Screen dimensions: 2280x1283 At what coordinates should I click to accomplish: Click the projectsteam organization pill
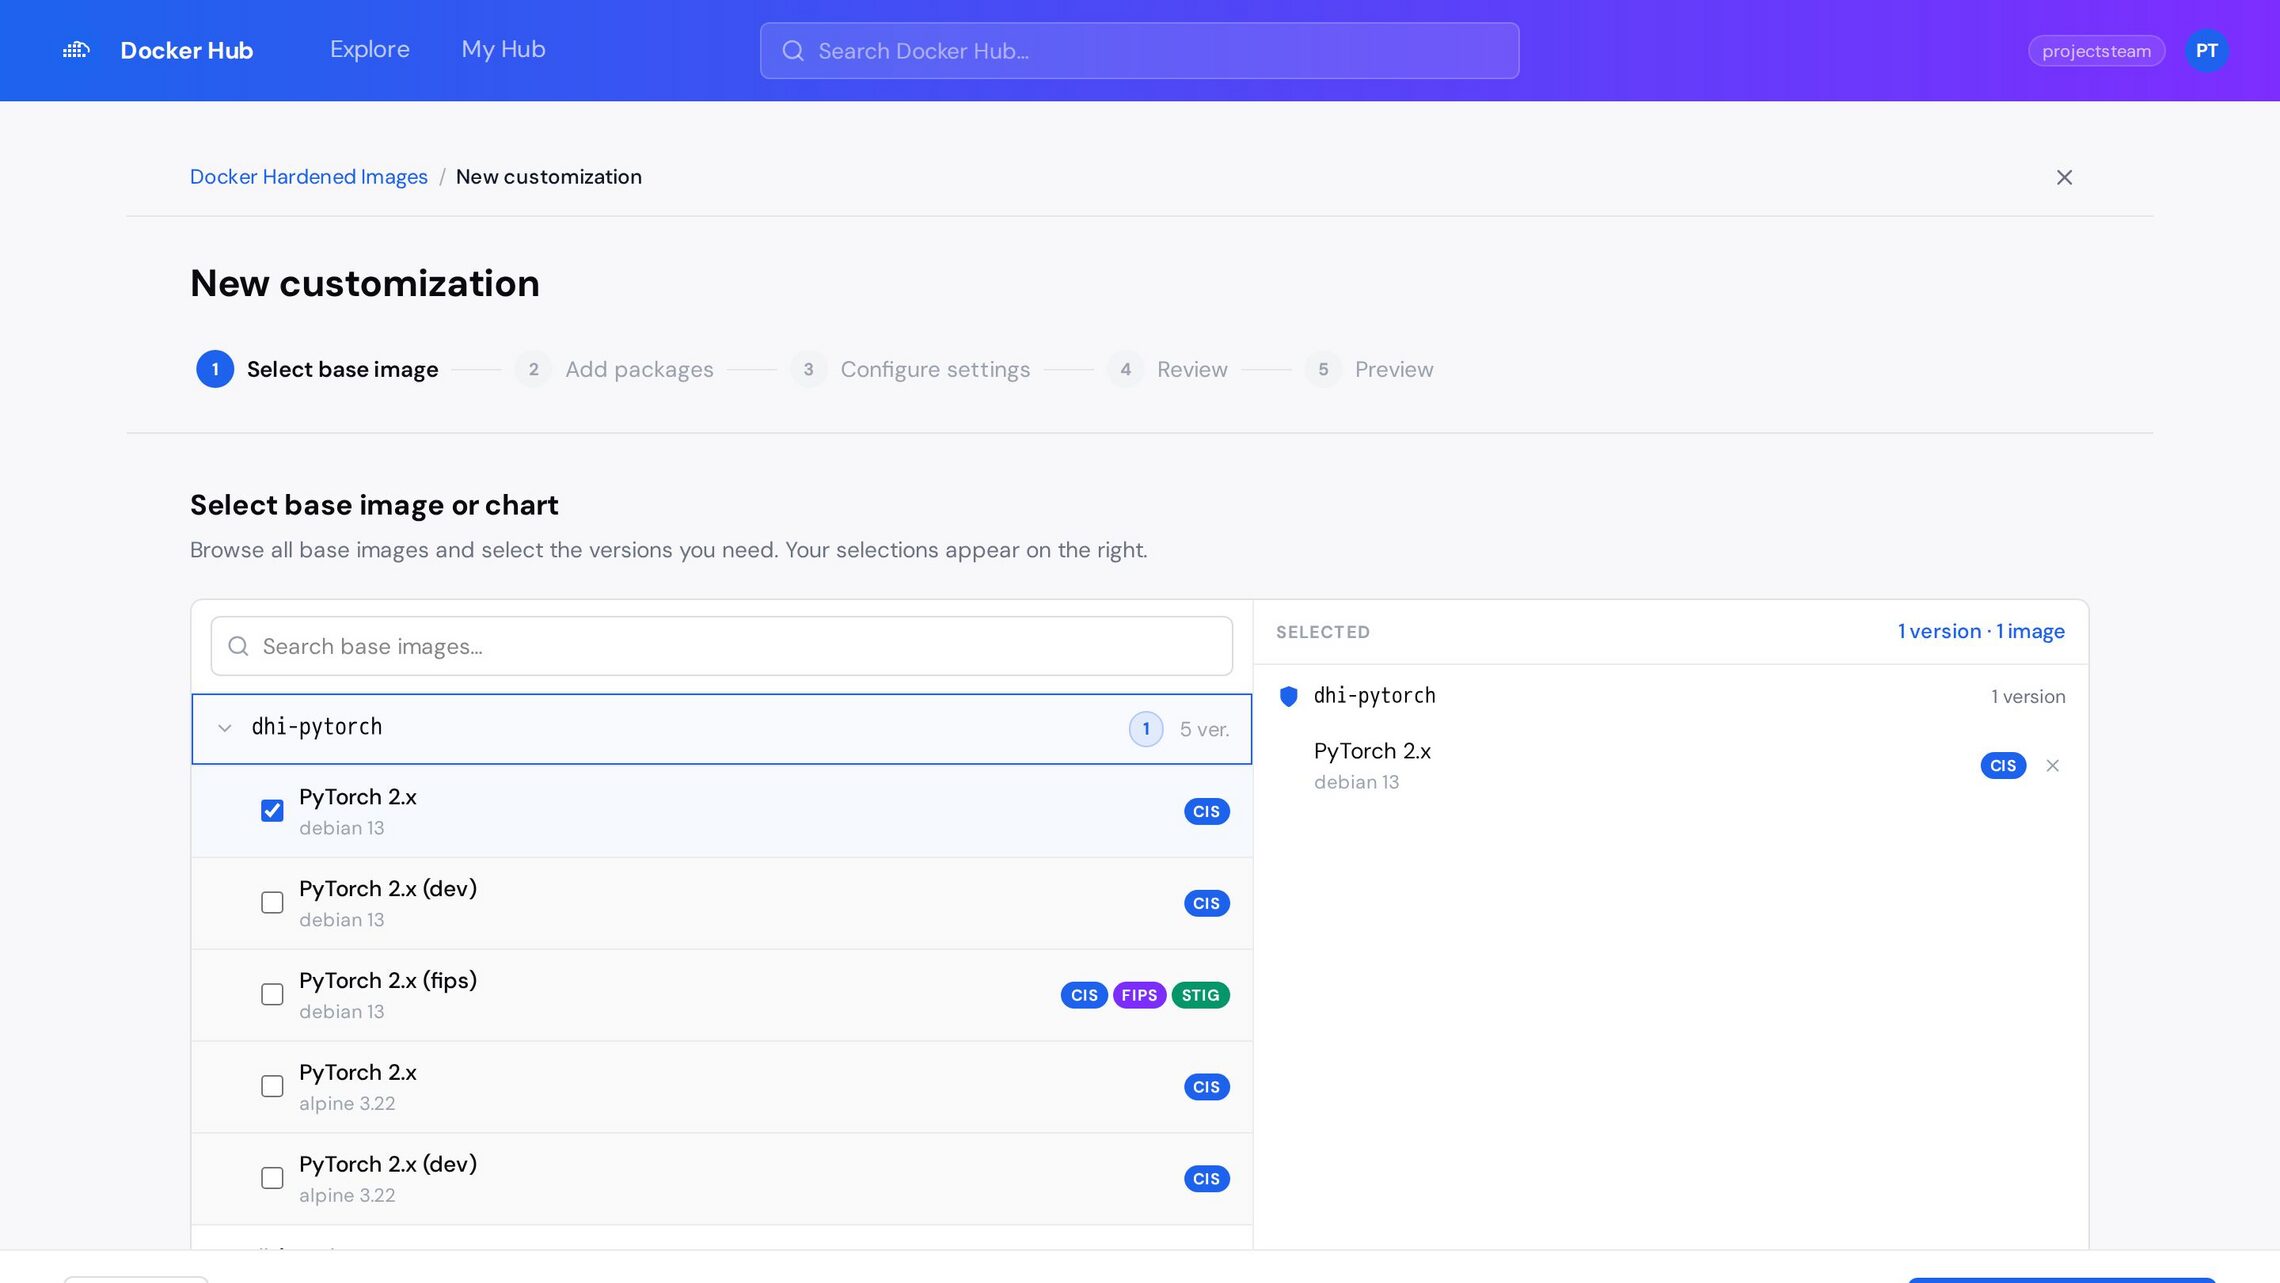2096,51
